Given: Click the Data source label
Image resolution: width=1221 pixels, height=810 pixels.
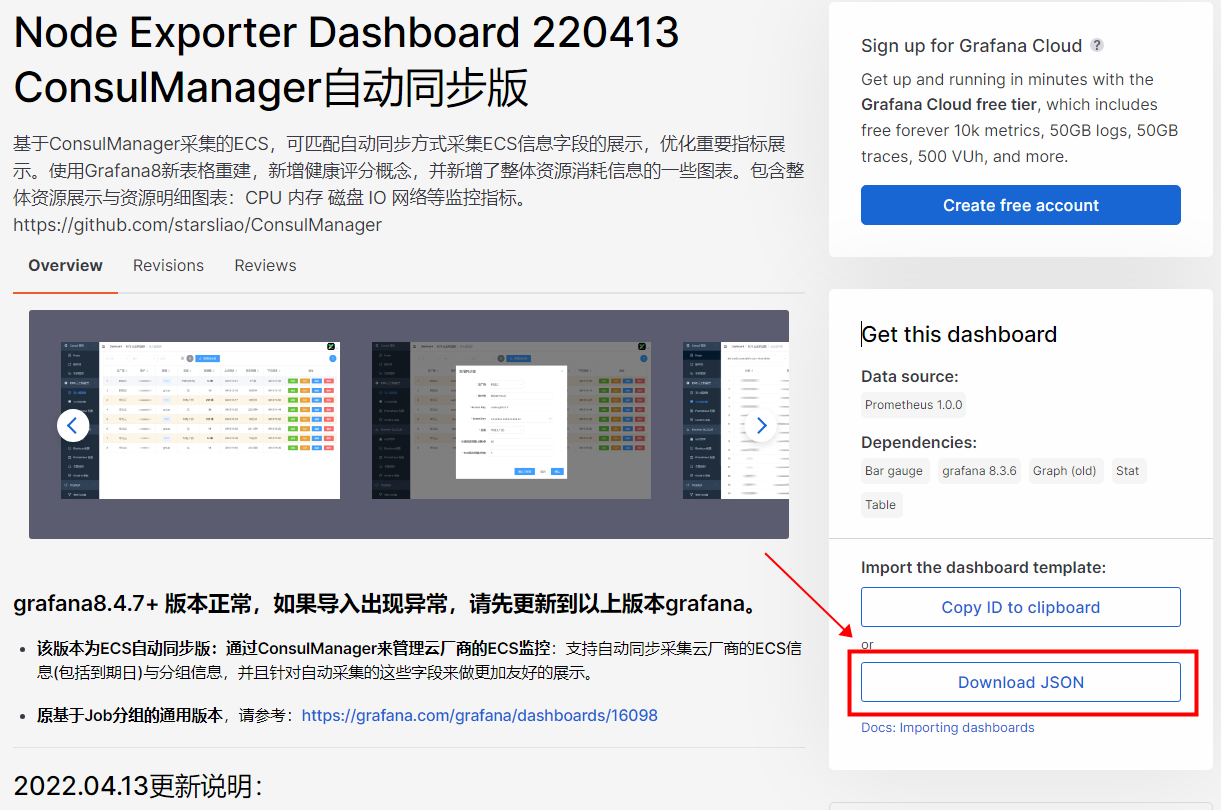Looking at the screenshot, I should (x=910, y=377).
